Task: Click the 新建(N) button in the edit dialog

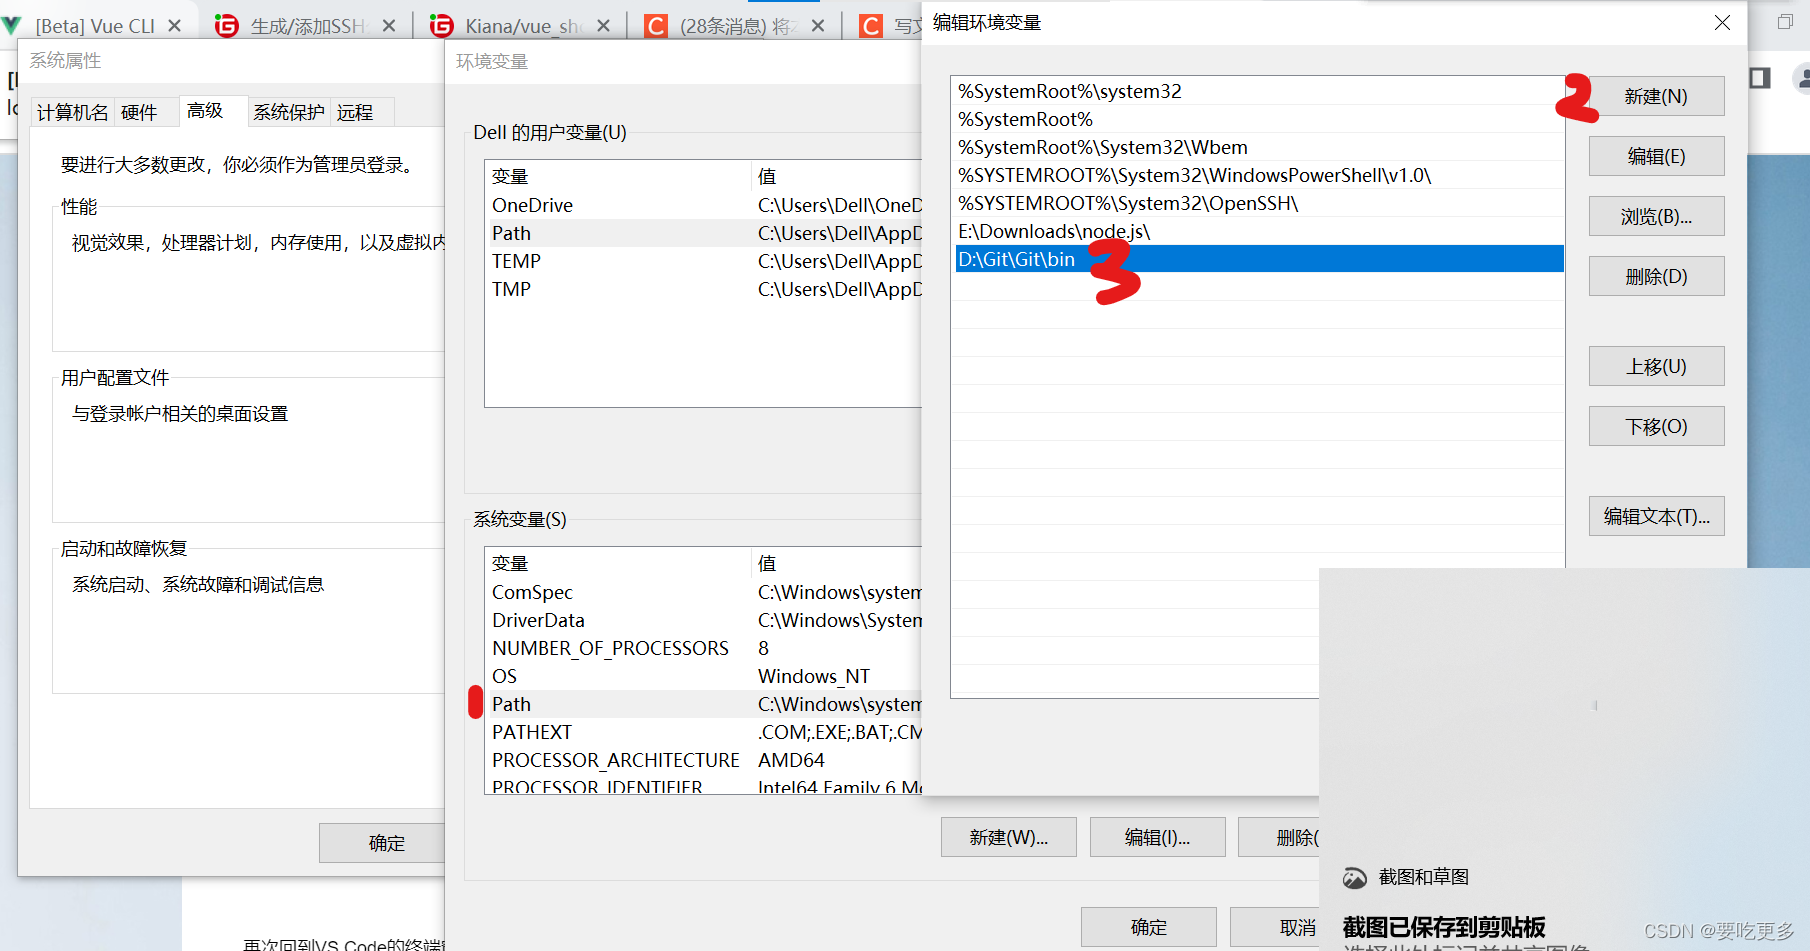Action: [1656, 96]
